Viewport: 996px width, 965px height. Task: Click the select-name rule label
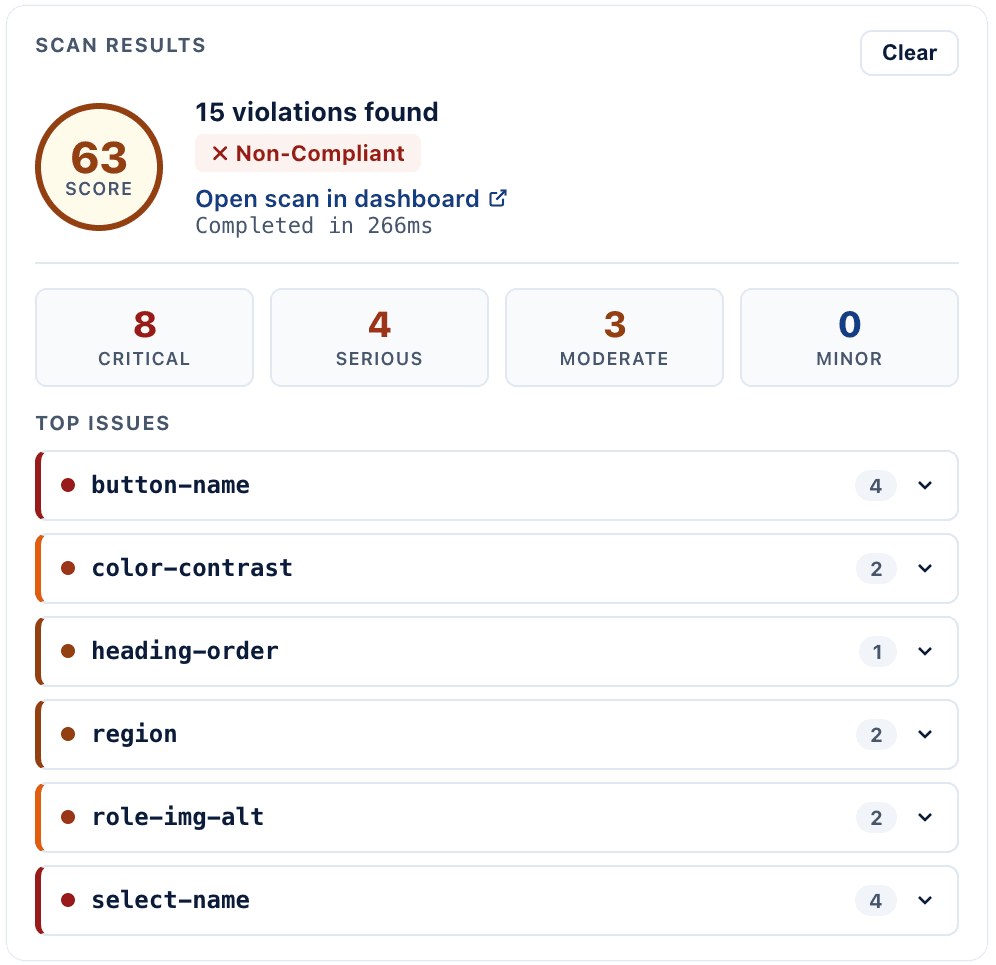click(x=170, y=900)
